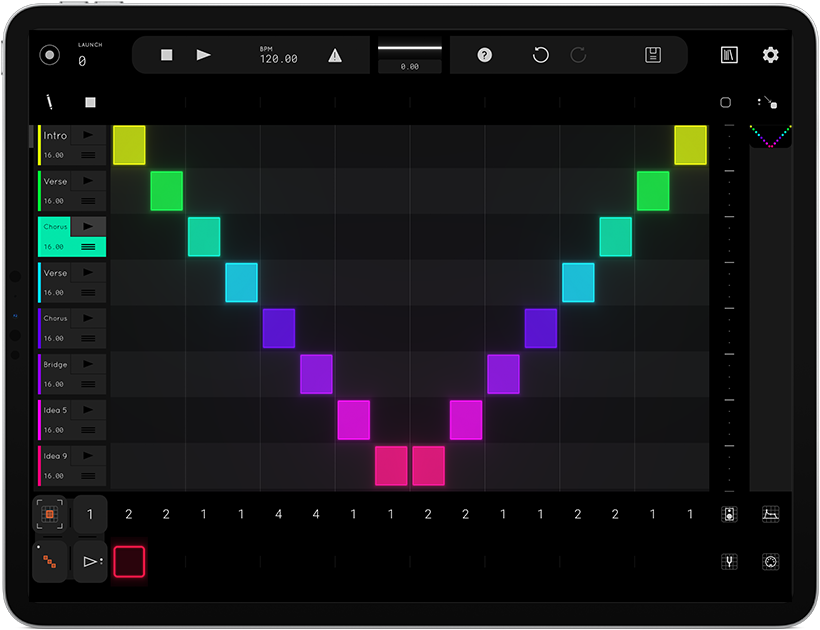This screenshot has width=820, height=630.
Task: Launch the cyan Verse scene play arrow
Action: click(88, 272)
